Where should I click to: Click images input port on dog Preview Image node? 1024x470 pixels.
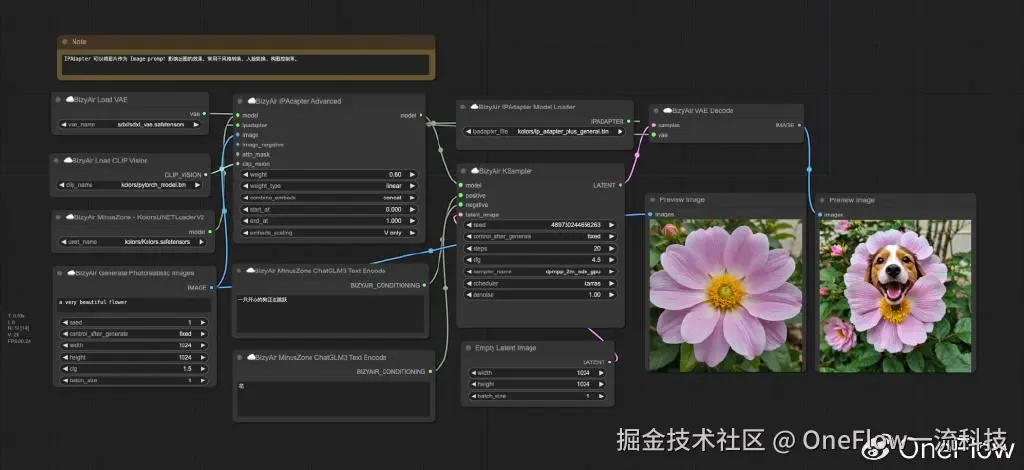(x=820, y=214)
